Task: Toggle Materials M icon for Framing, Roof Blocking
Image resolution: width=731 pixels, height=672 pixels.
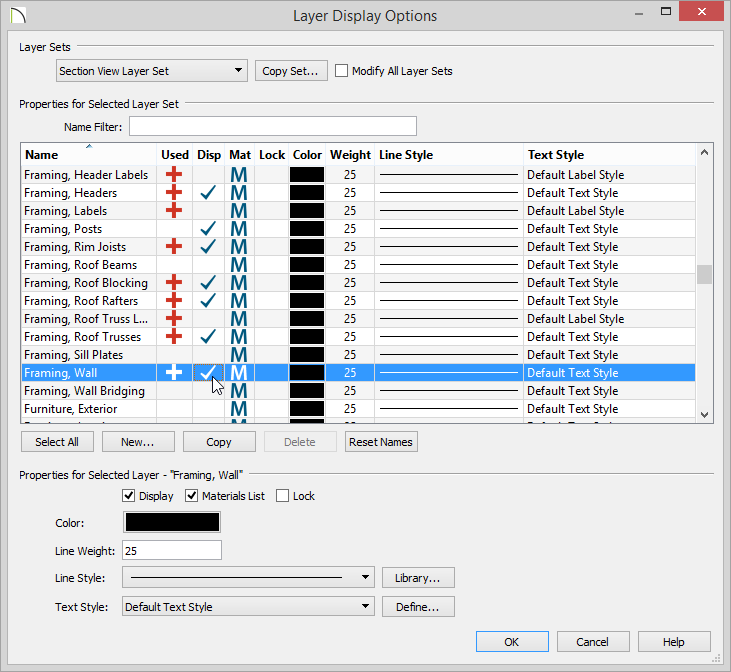Action: pos(239,283)
